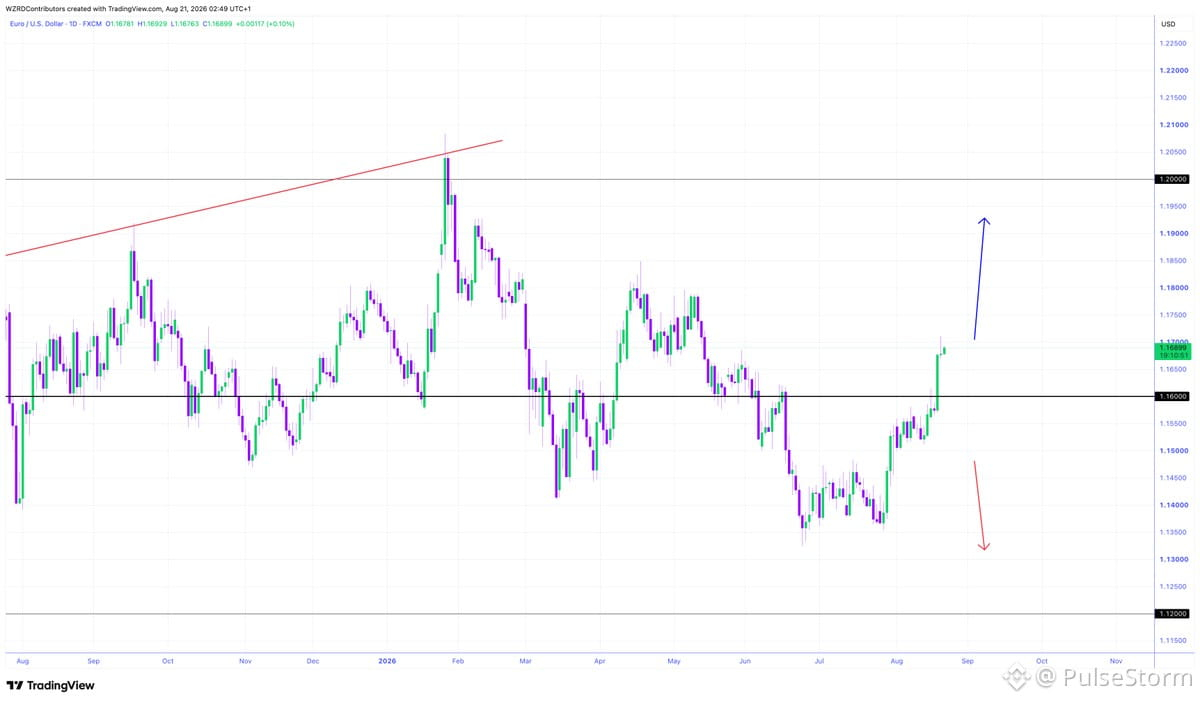The height and width of the screenshot is (702, 1200).
Task: Select the red rising trendline drawing
Action: click(253, 198)
